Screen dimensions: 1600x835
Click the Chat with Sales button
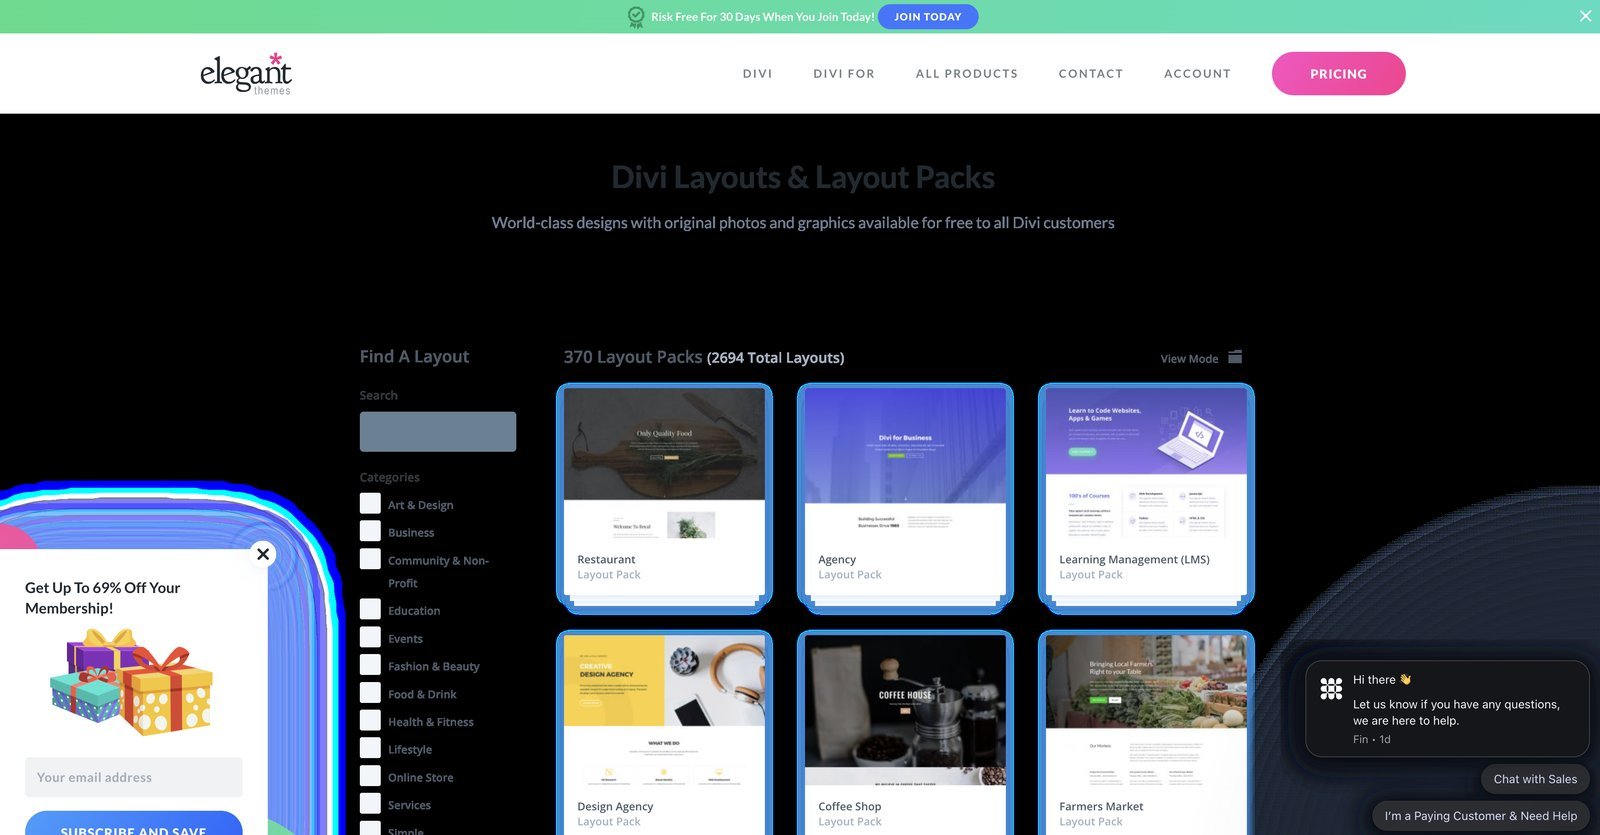pos(1535,779)
